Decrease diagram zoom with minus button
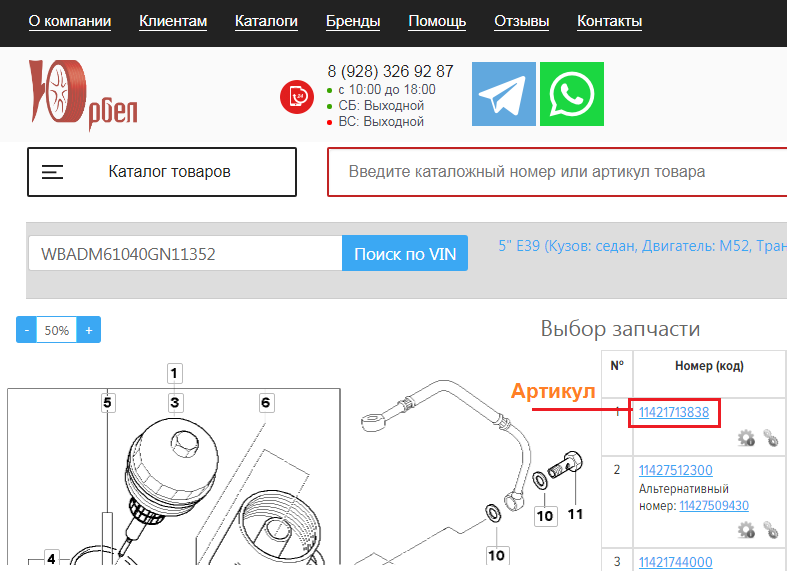 coord(27,330)
